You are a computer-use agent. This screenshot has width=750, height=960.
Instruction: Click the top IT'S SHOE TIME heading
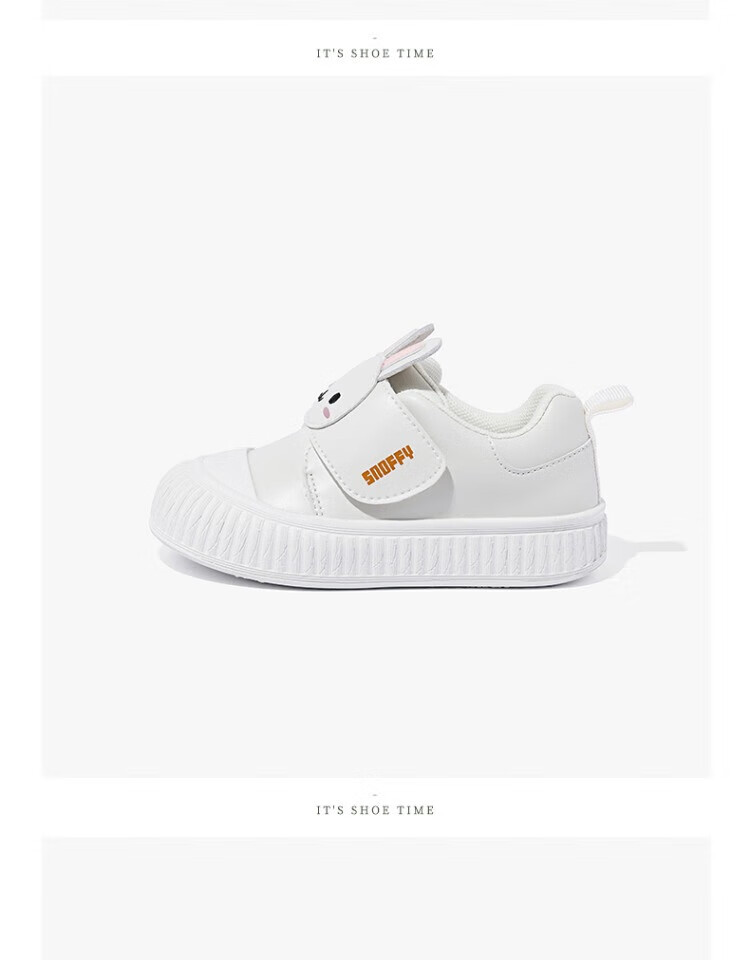375,54
